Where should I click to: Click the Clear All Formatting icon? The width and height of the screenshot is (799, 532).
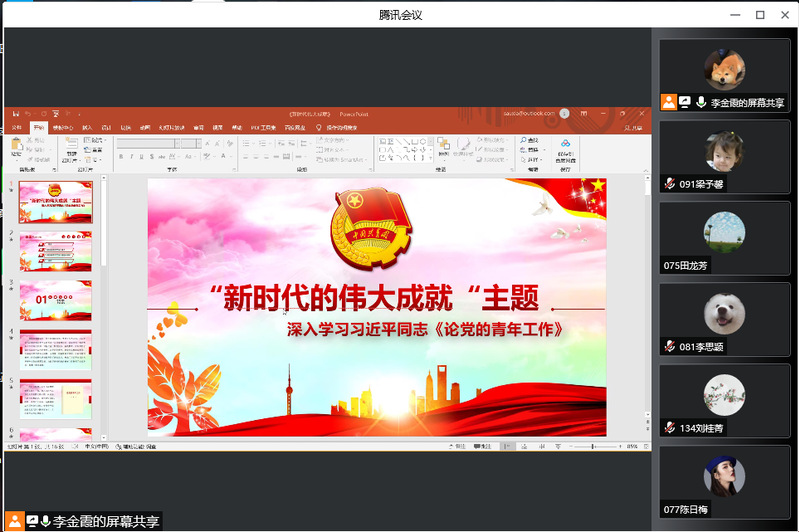(x=230, y=144)
